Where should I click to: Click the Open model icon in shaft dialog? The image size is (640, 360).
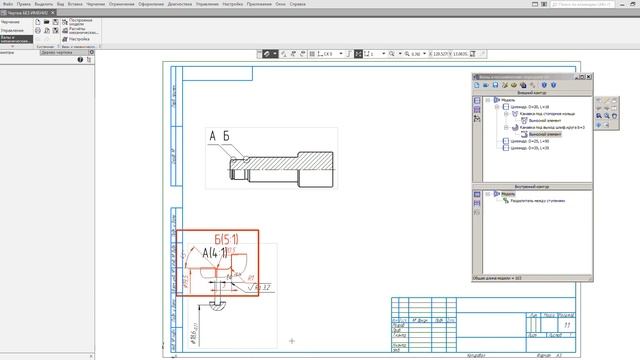coord(486,85)
